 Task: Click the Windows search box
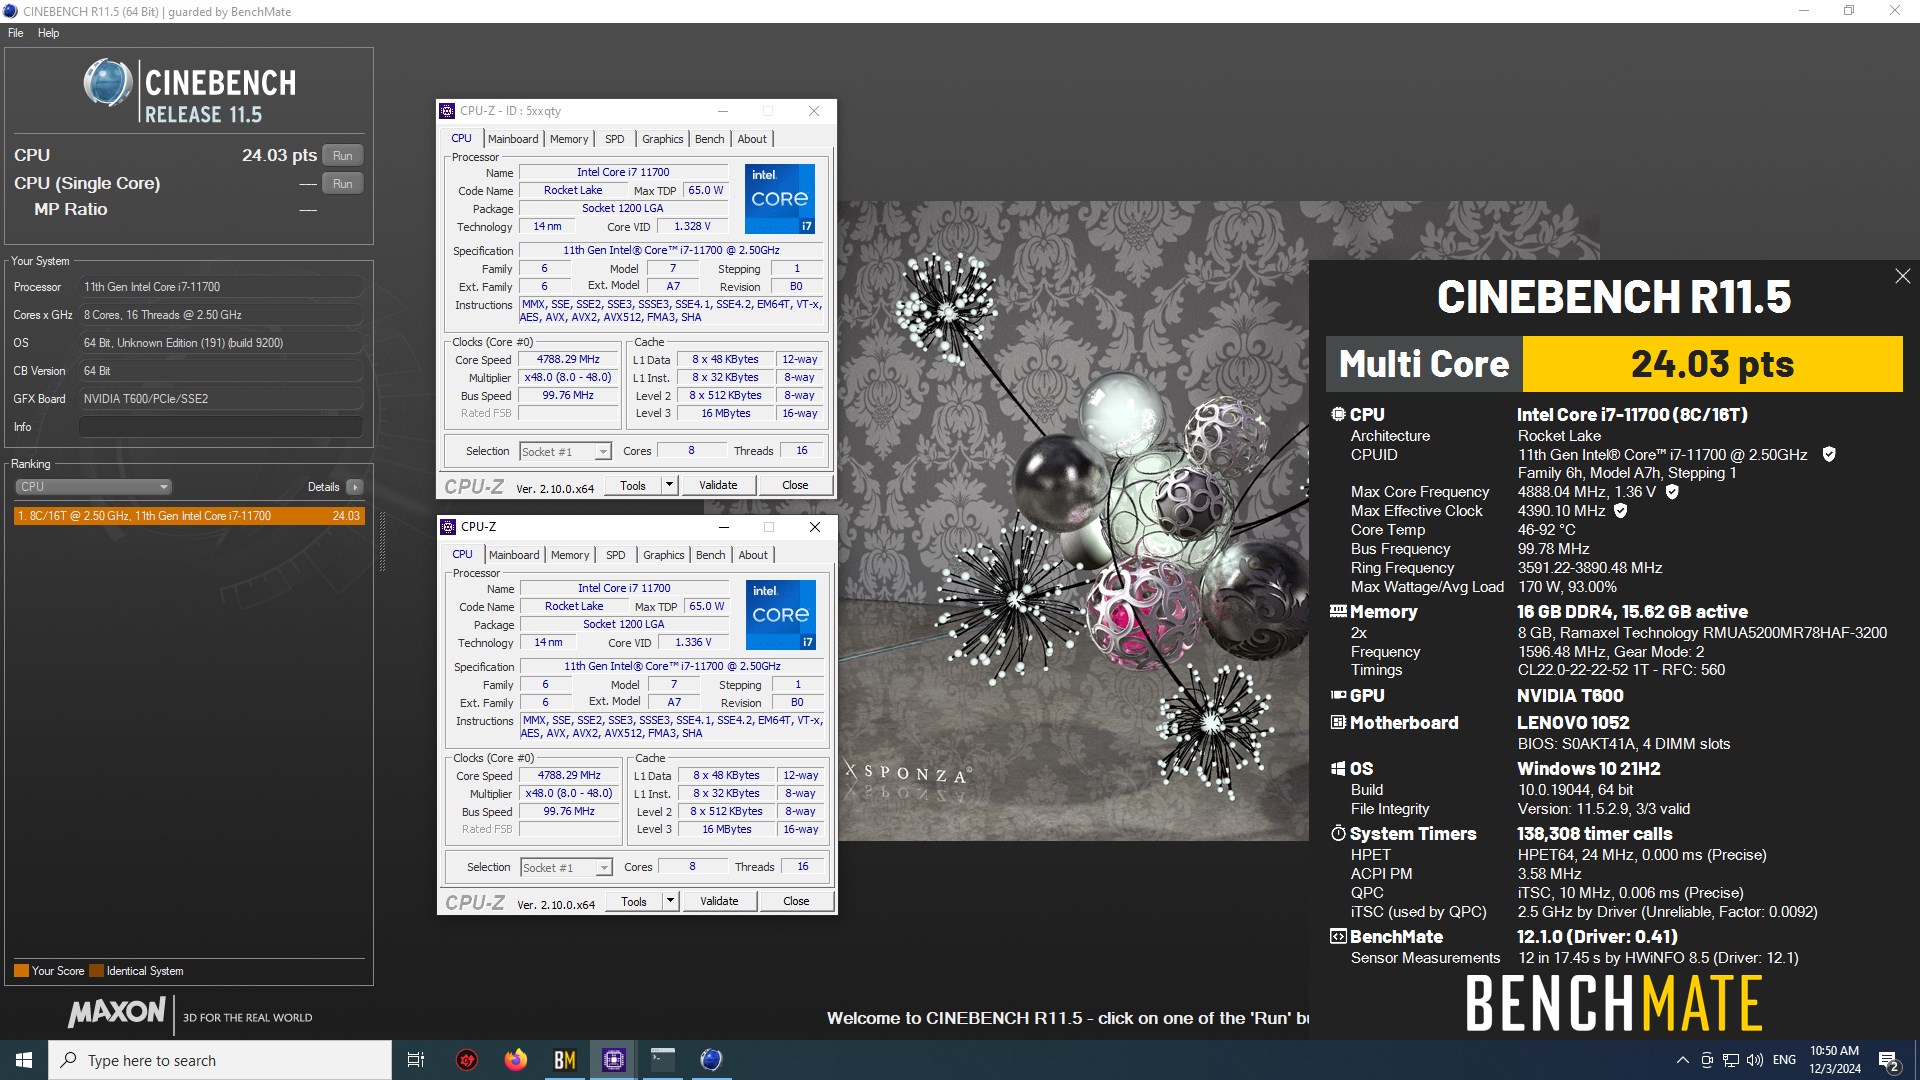point(220,1060)
